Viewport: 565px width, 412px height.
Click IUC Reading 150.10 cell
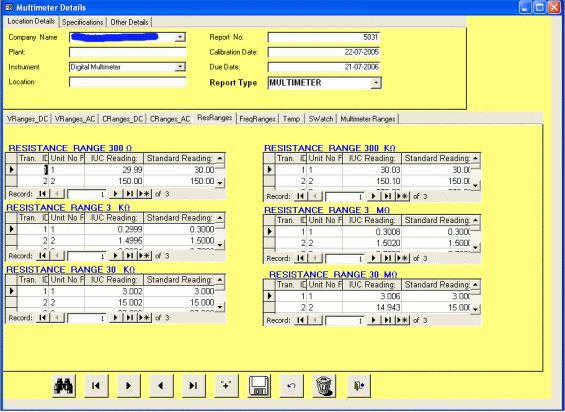pos(372,181)
